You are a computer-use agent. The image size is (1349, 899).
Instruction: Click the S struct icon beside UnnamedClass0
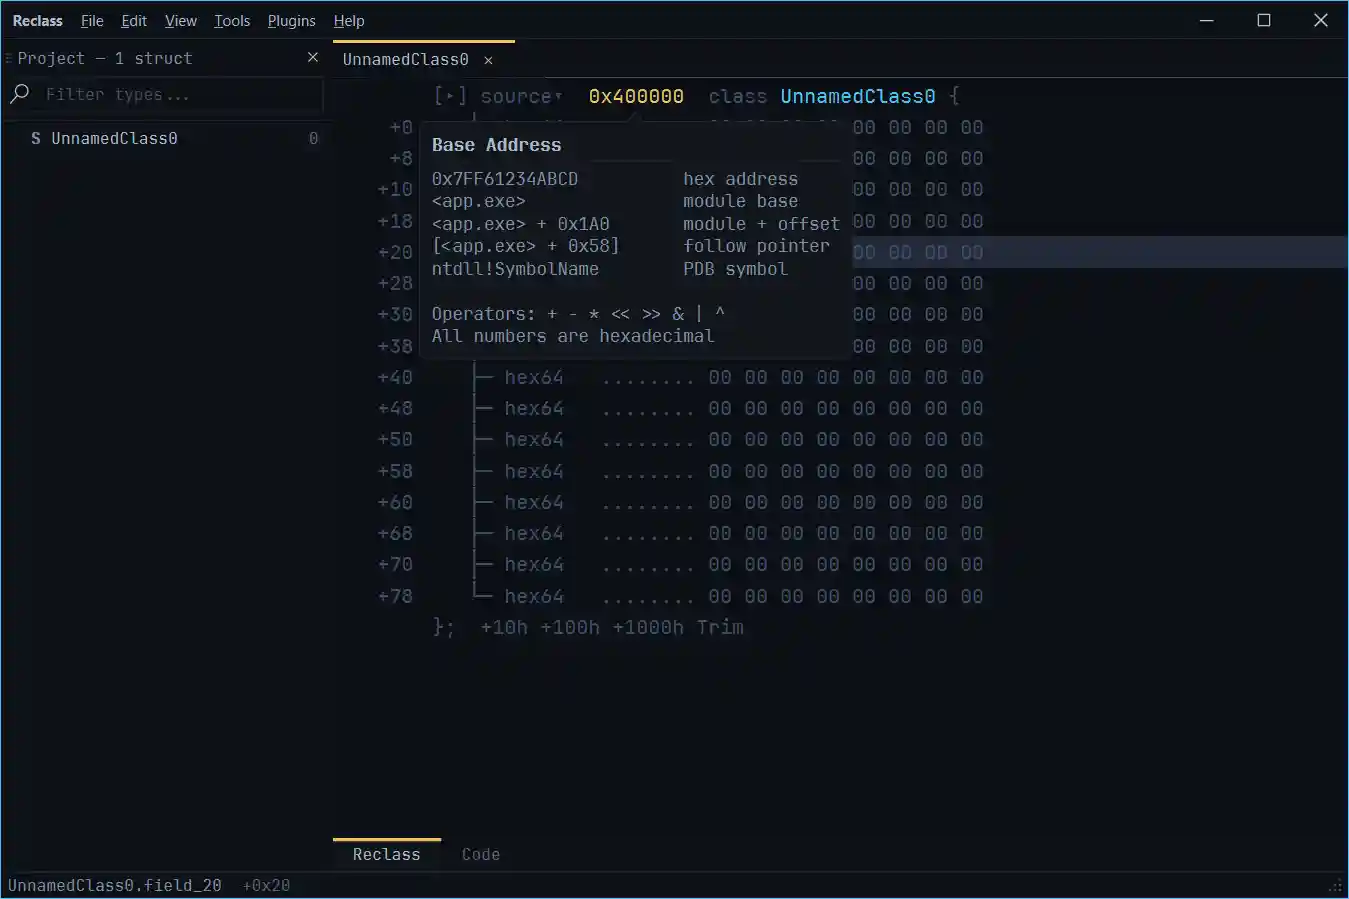click(36, 139)
